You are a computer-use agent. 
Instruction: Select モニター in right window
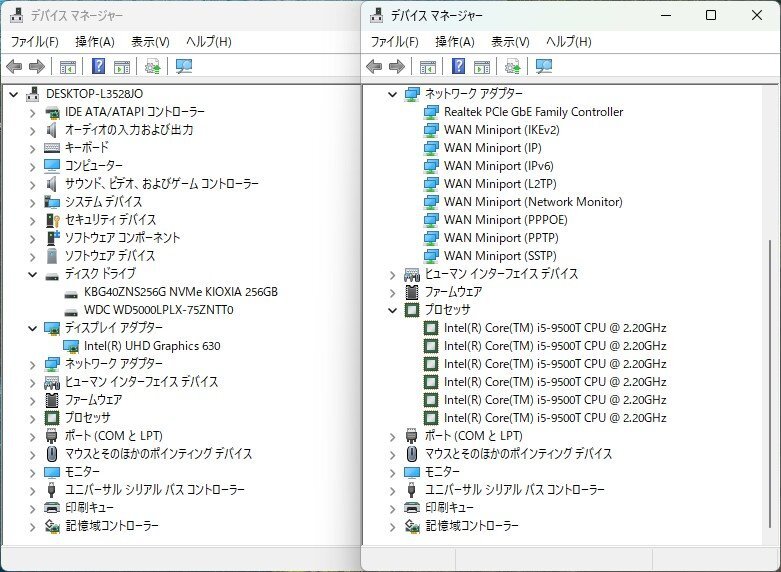click(442, 472)
